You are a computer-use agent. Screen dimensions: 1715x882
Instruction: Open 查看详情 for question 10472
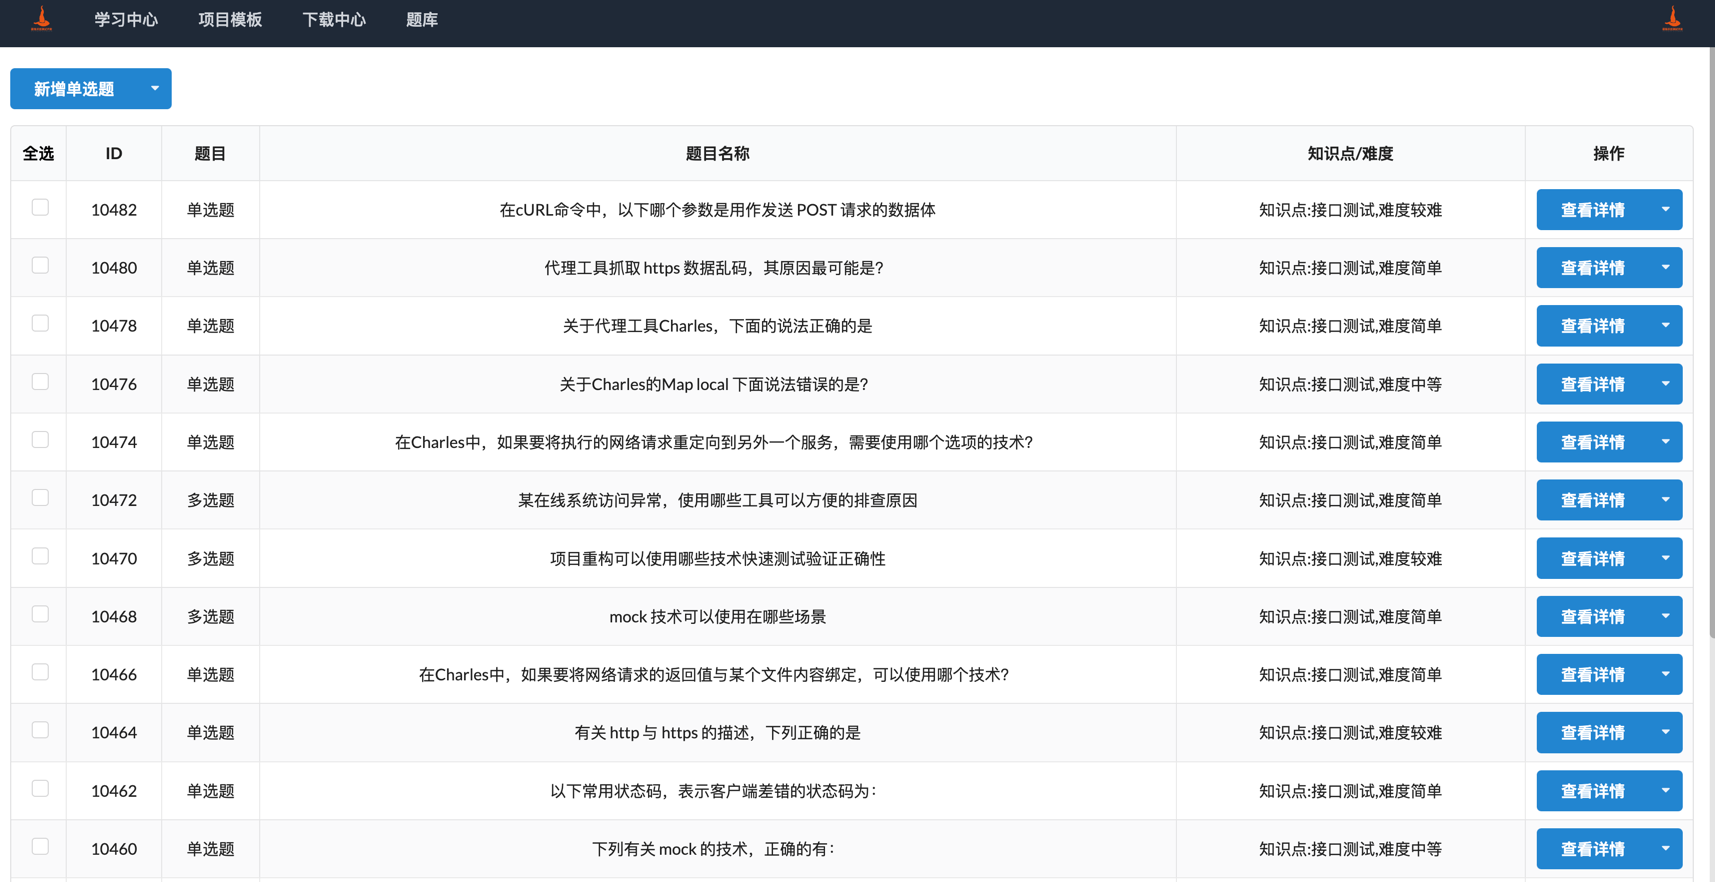pyautogui.click(x=1592, y=500)
